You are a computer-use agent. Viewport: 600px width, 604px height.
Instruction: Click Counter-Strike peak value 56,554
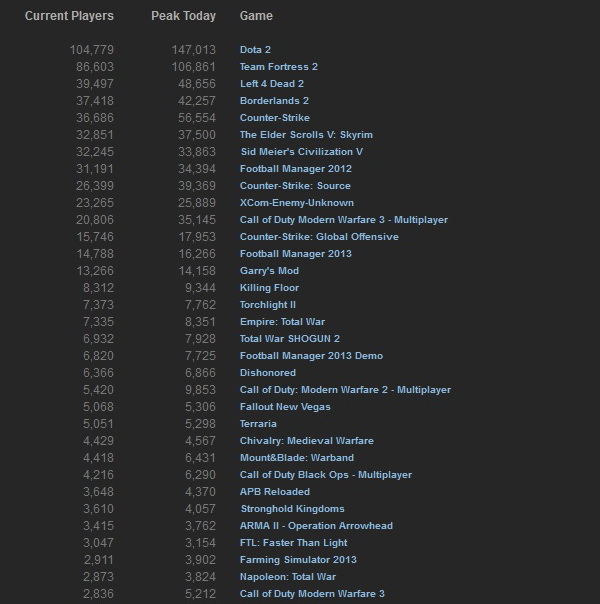(x=197, y=117)
